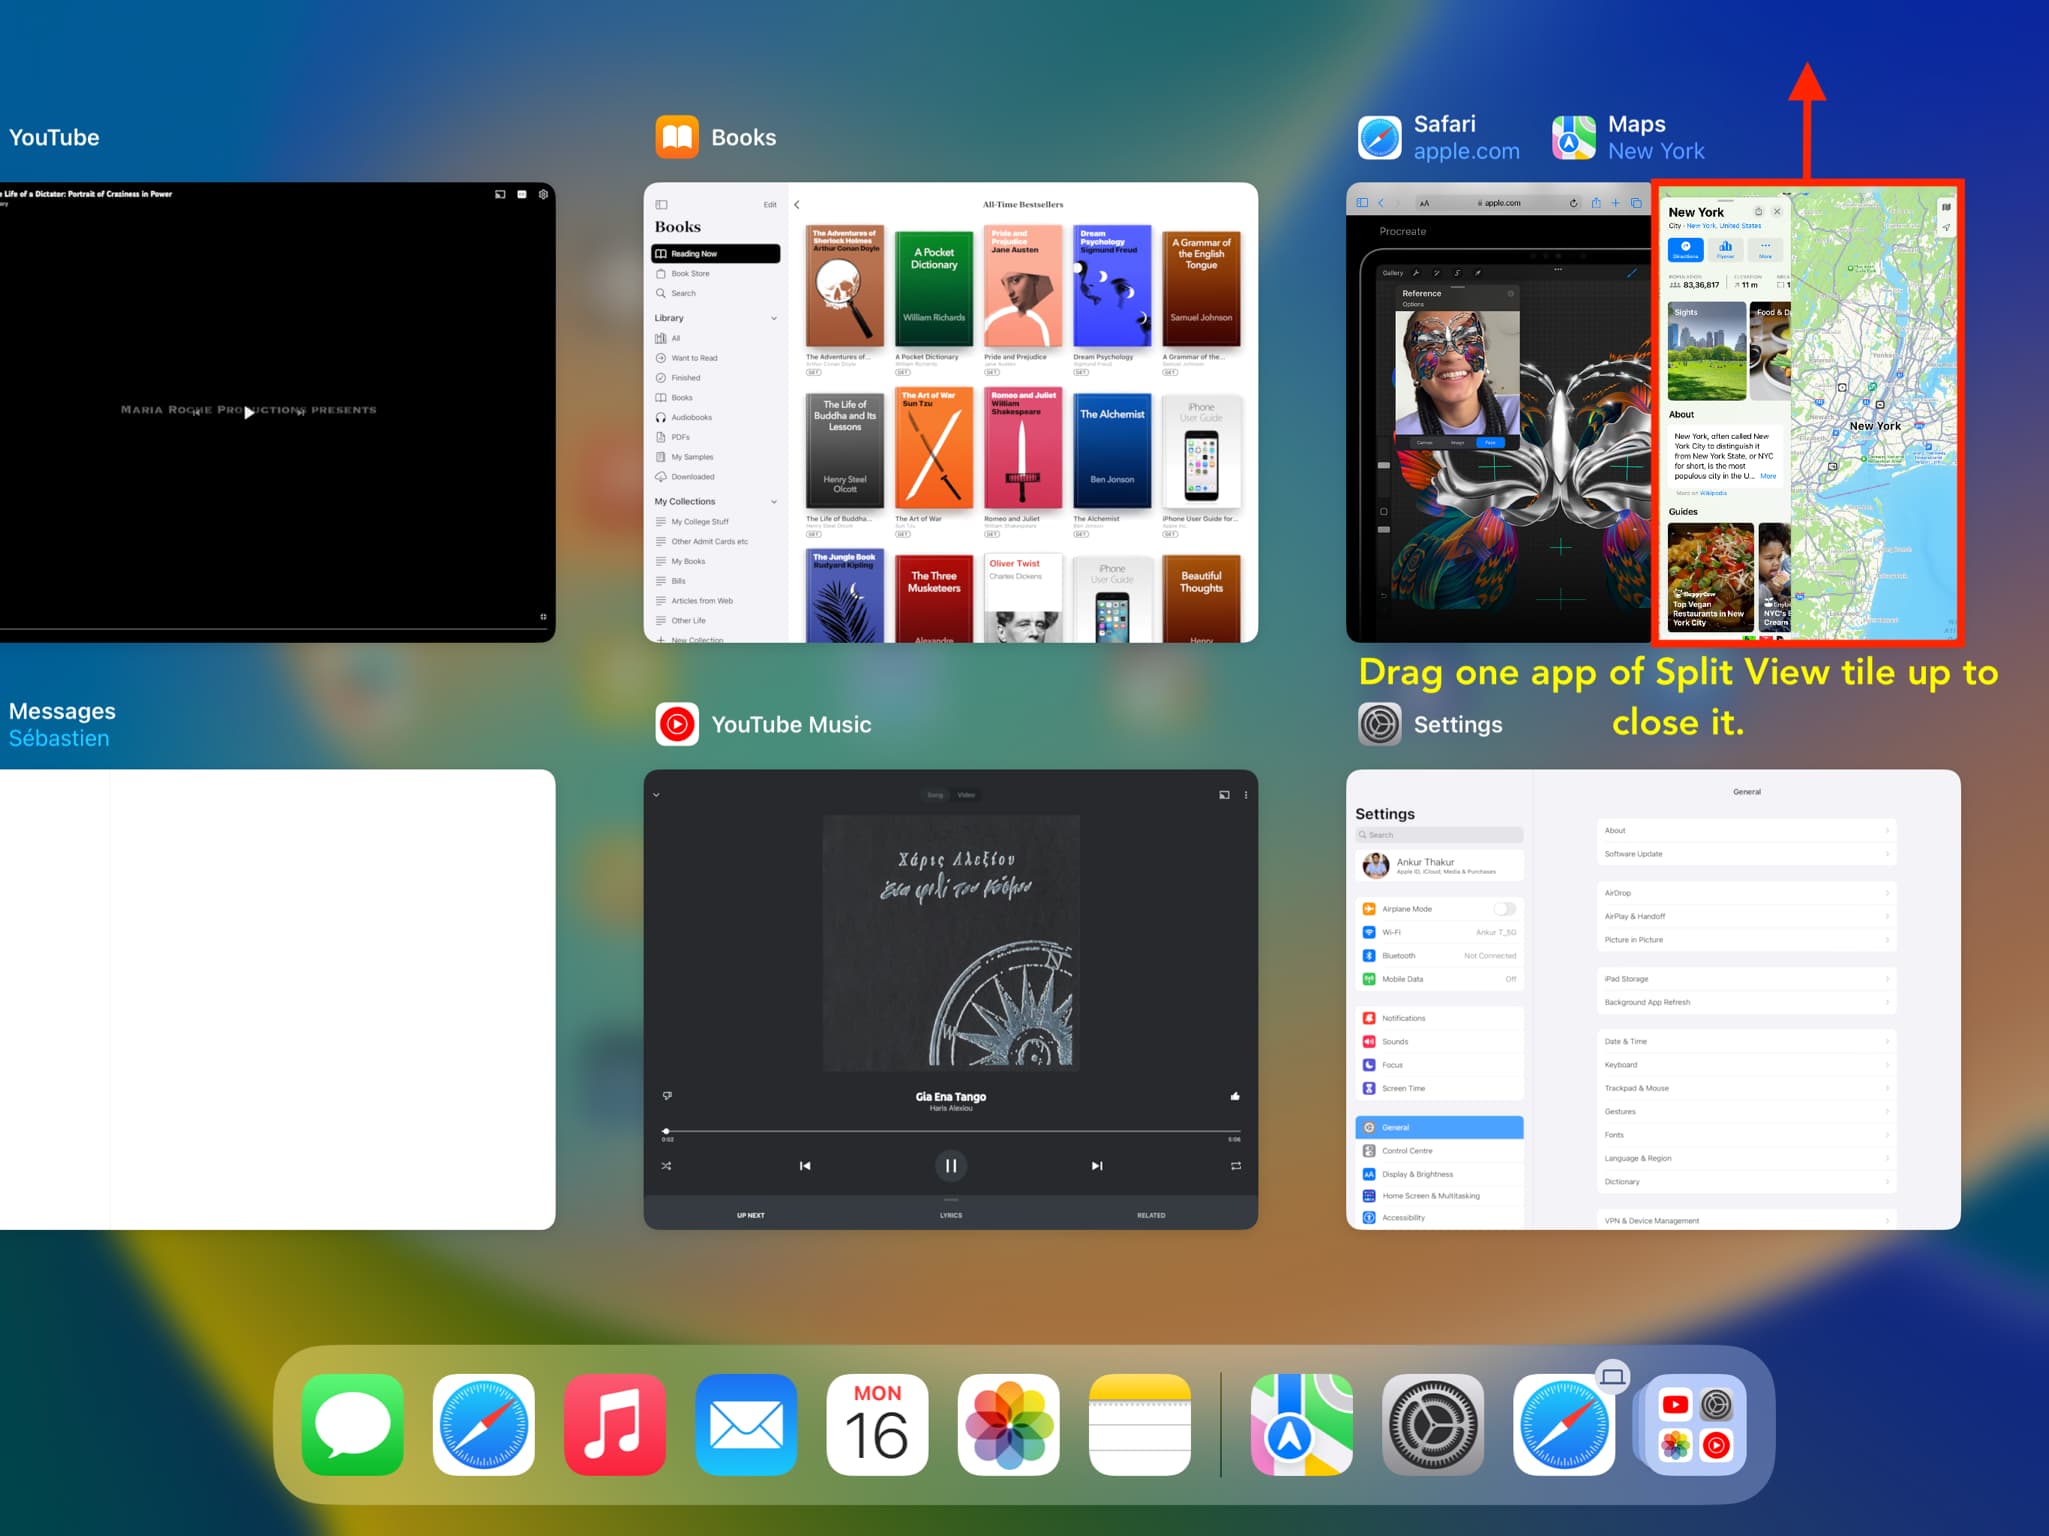Viewport: 2049px width, 1536px height.
Task: Tap the YouTube Music app icon header
Action: (x=677, y=724)
